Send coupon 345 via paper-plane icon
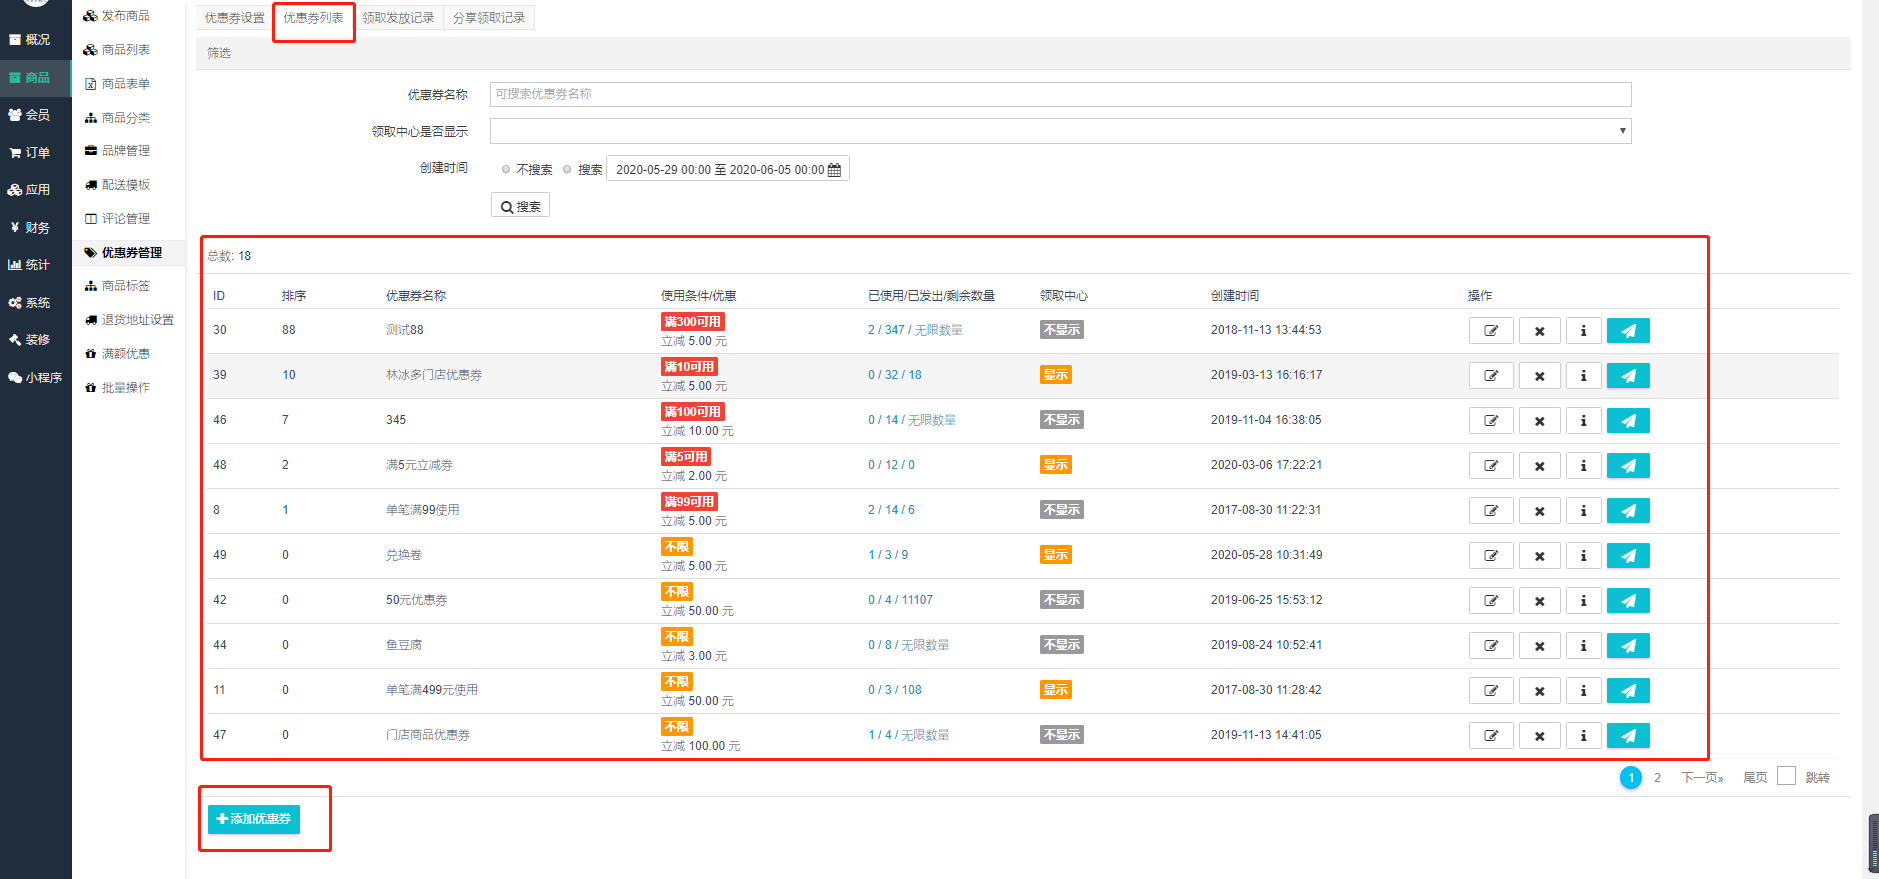The height and width of the screenshot is (879, 1879). 1628,421
